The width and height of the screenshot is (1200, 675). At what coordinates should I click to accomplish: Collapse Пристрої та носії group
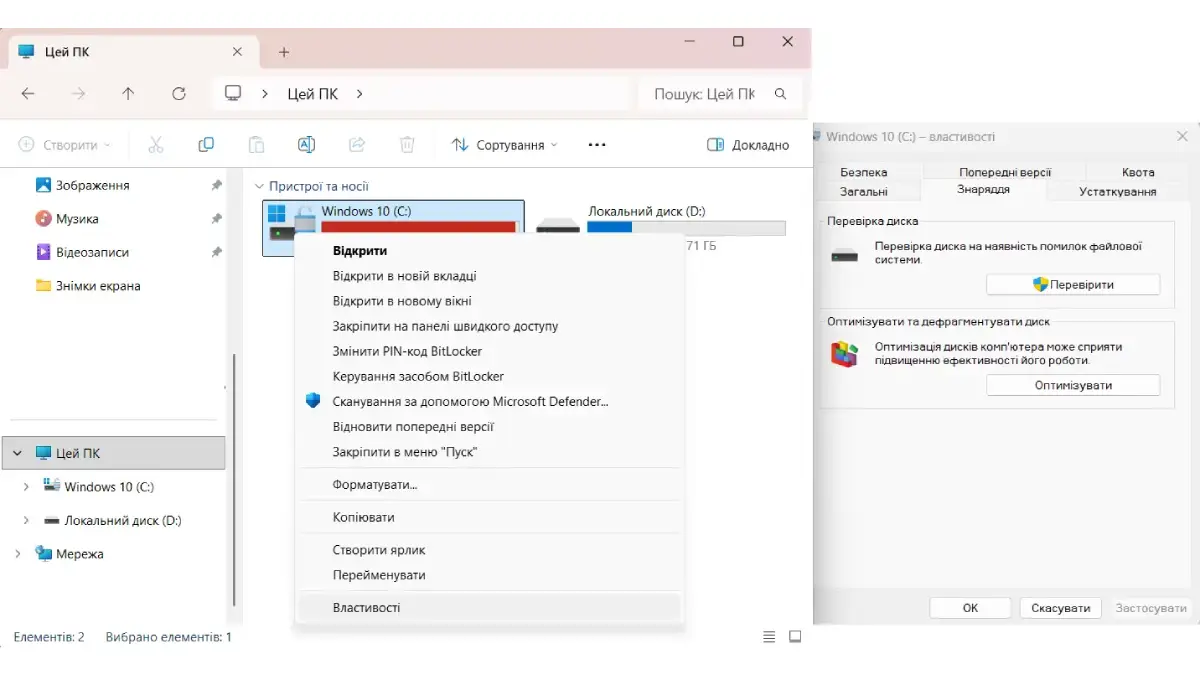click(259, 186)
